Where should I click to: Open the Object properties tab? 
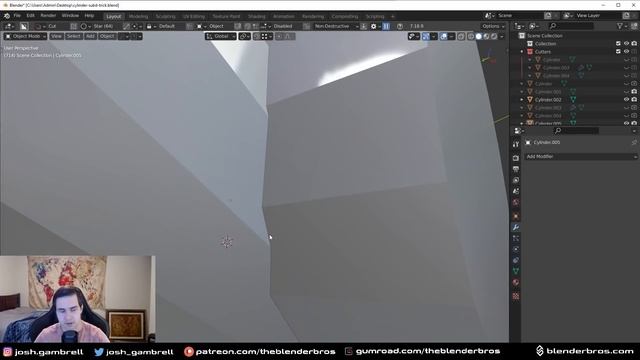(516, 216)
